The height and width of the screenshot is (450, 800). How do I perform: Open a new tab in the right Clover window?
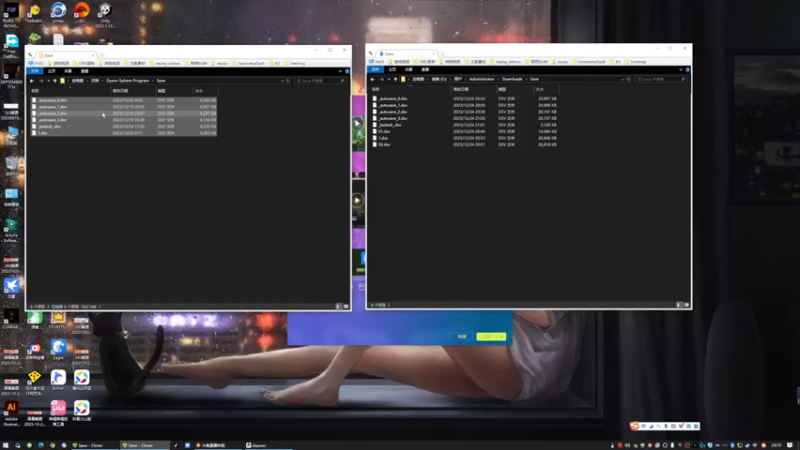tap(442, 54)
